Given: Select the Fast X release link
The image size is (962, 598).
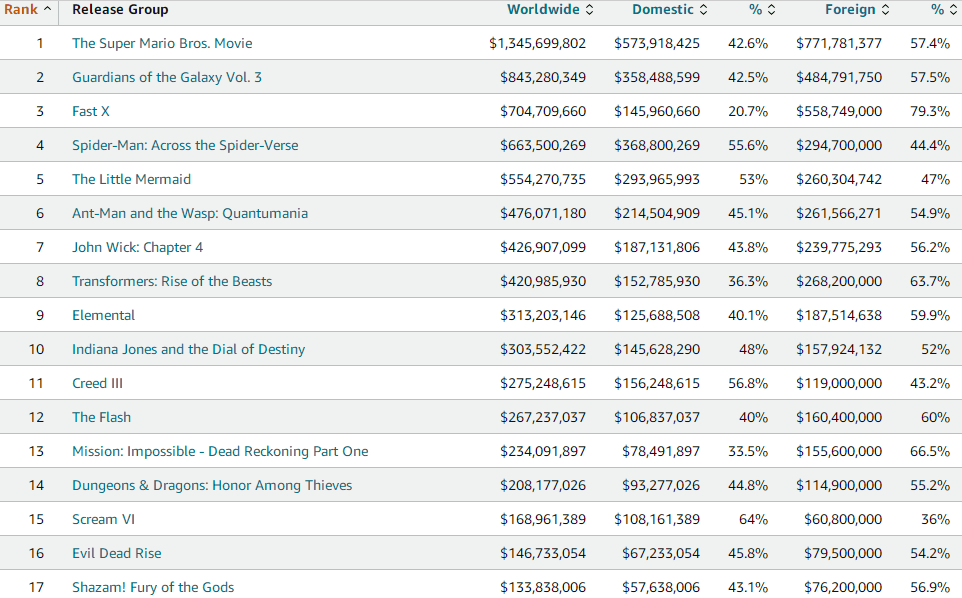Looking at the screenshot, I should click(x=91, y=112).
